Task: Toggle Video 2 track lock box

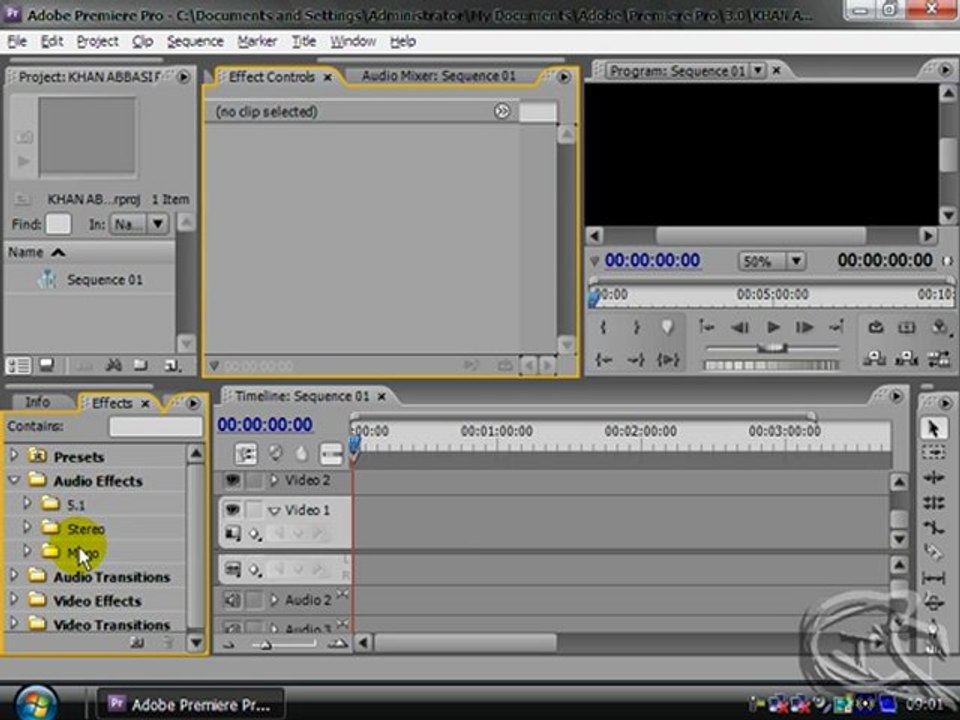Action: point(254,480)
